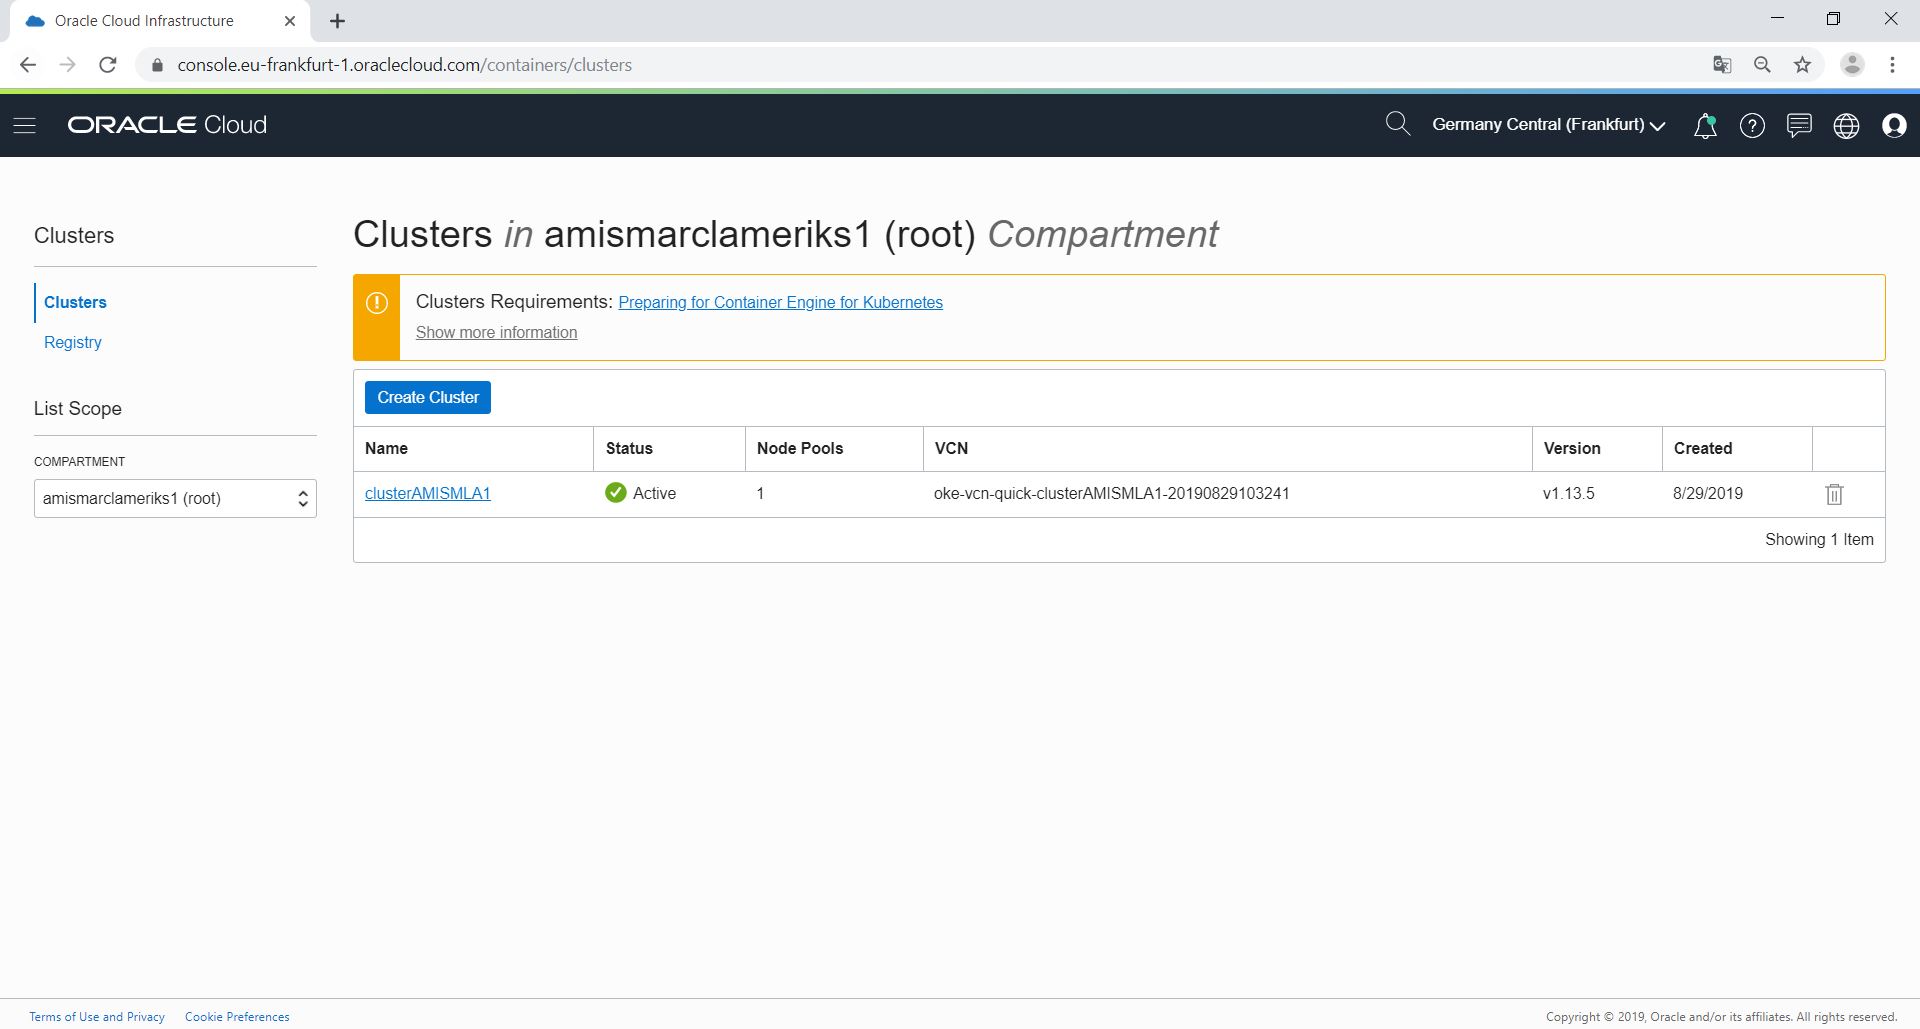Open the user profile icon
The image size is (1920, 1029).
click(1893, 125)
